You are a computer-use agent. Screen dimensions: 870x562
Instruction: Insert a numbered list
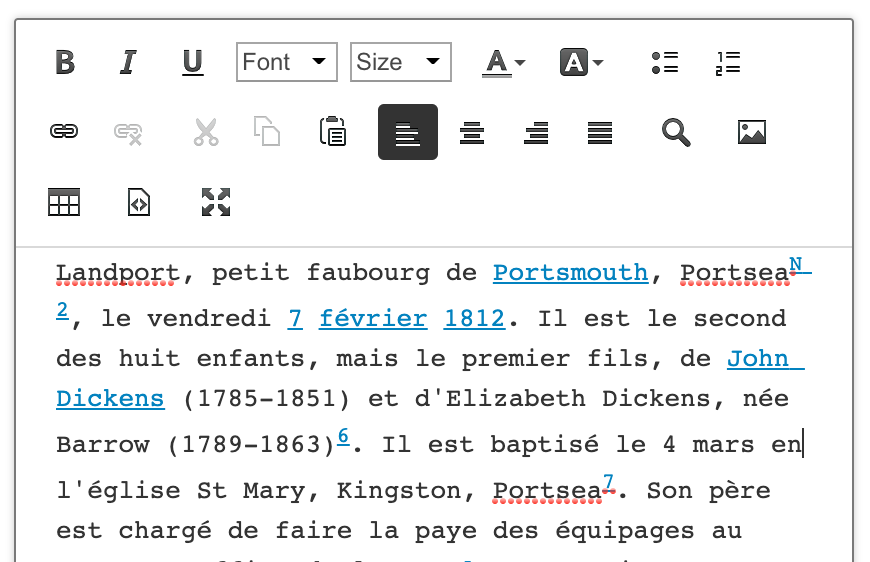coord(728,62)
